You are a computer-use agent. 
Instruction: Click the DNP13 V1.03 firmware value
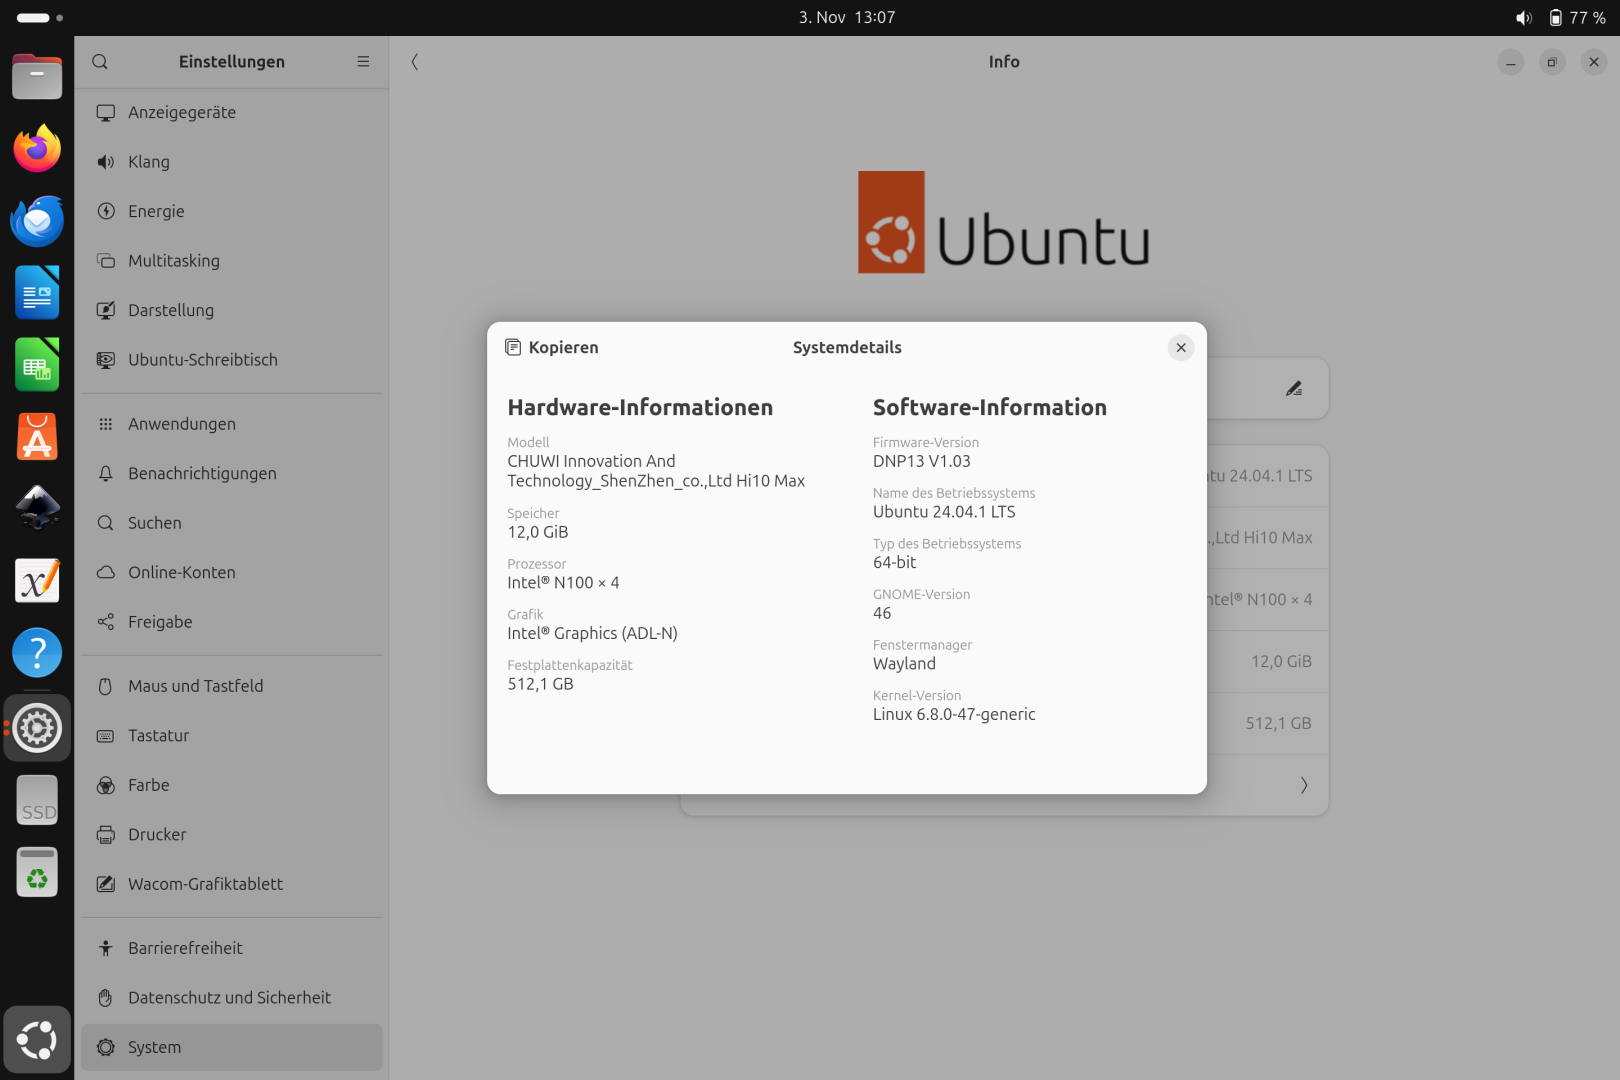(921, 462)
